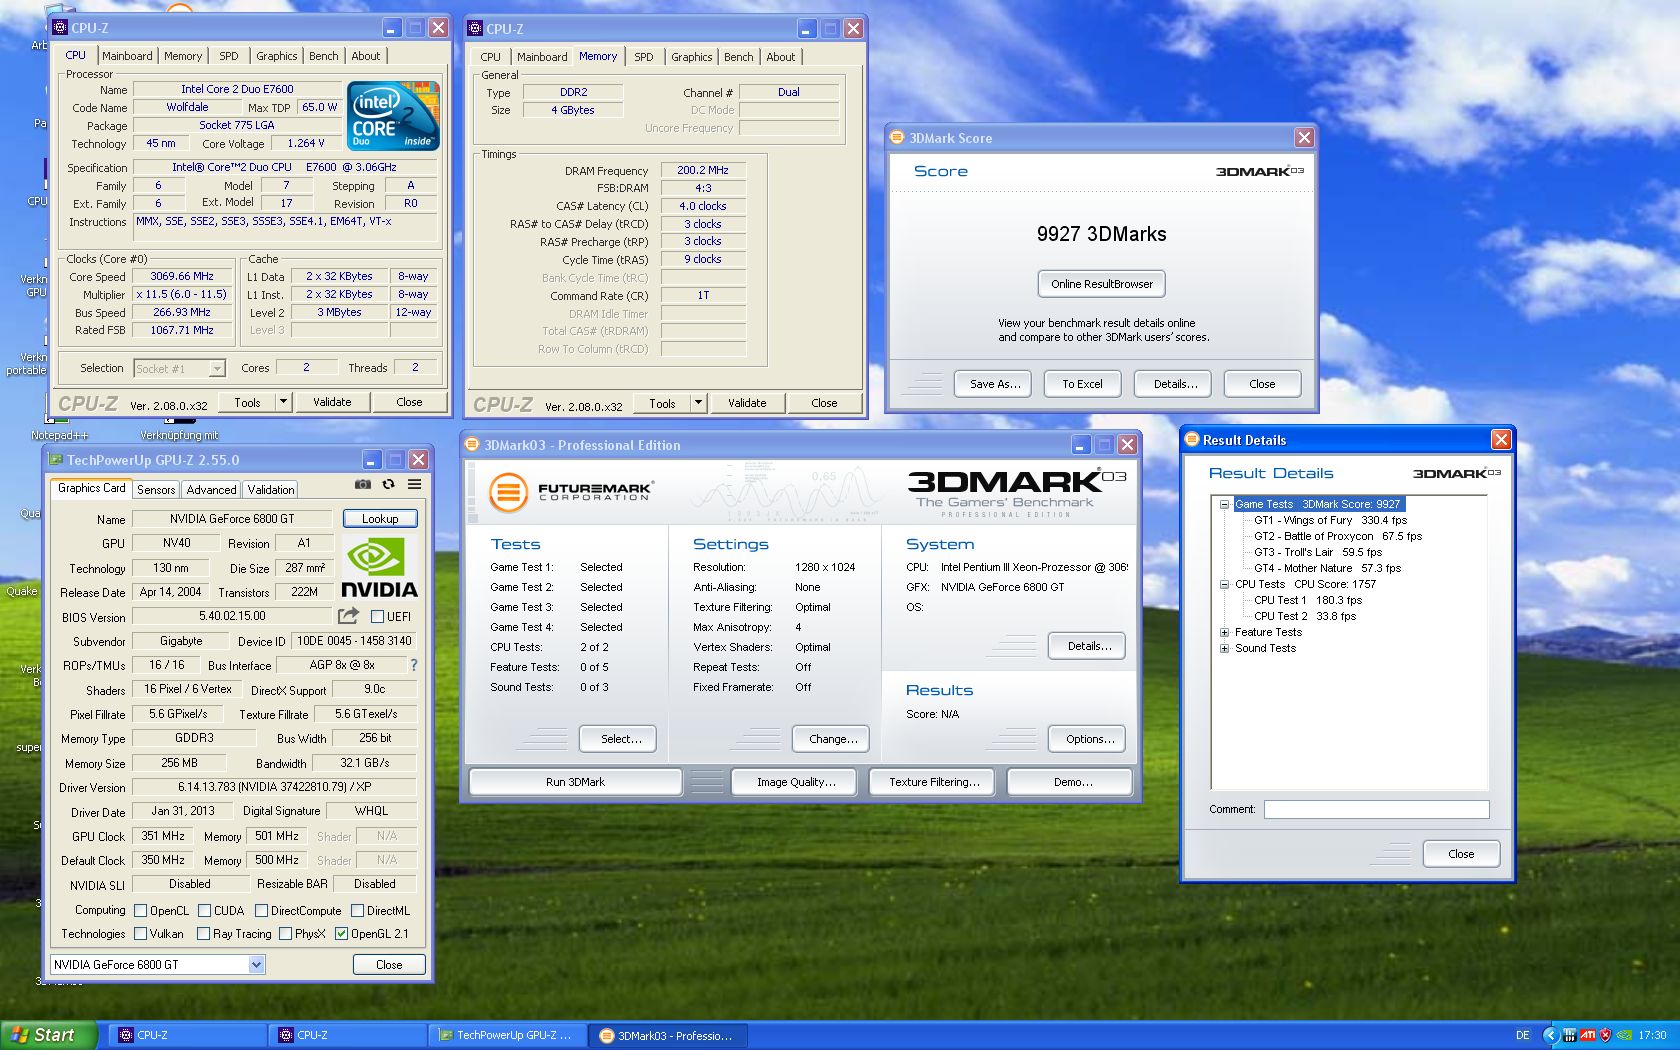Minimize the 3DMark03 Professional Edition window
1680x1050 pixels.
pyautogui.click(x=1081, y=445)
